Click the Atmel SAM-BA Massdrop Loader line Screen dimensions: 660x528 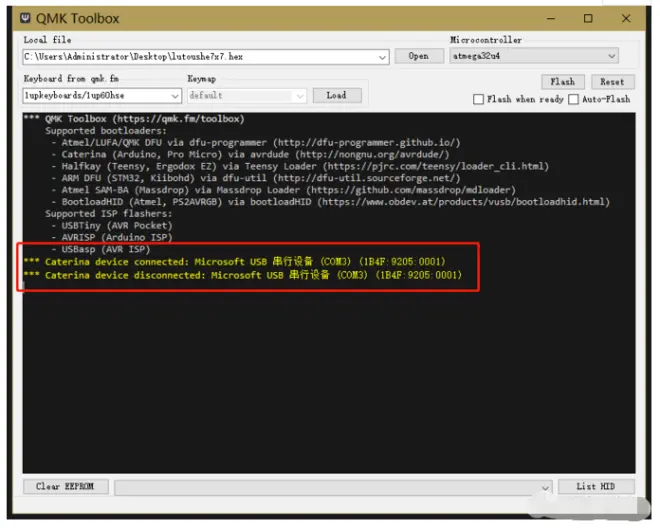[x=283, y=190]
